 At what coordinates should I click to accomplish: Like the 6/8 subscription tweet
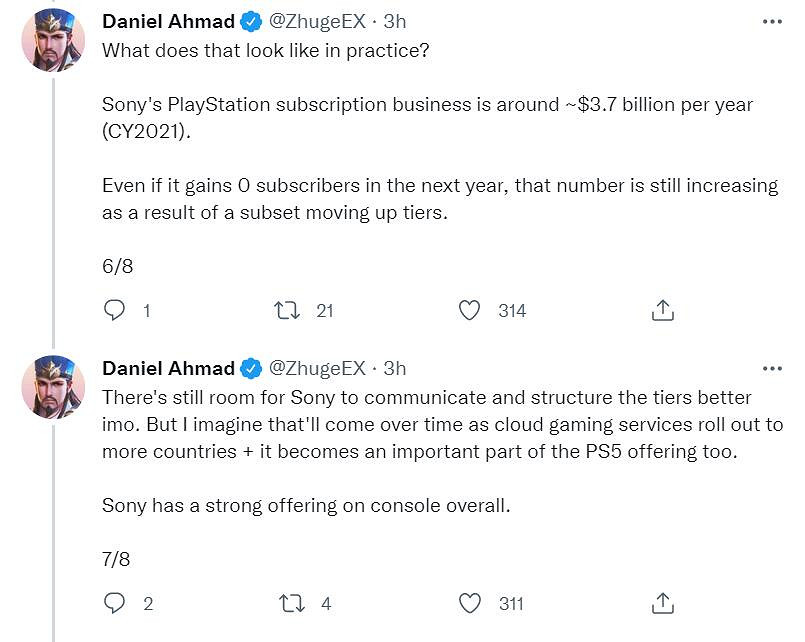tap(469, 311)
